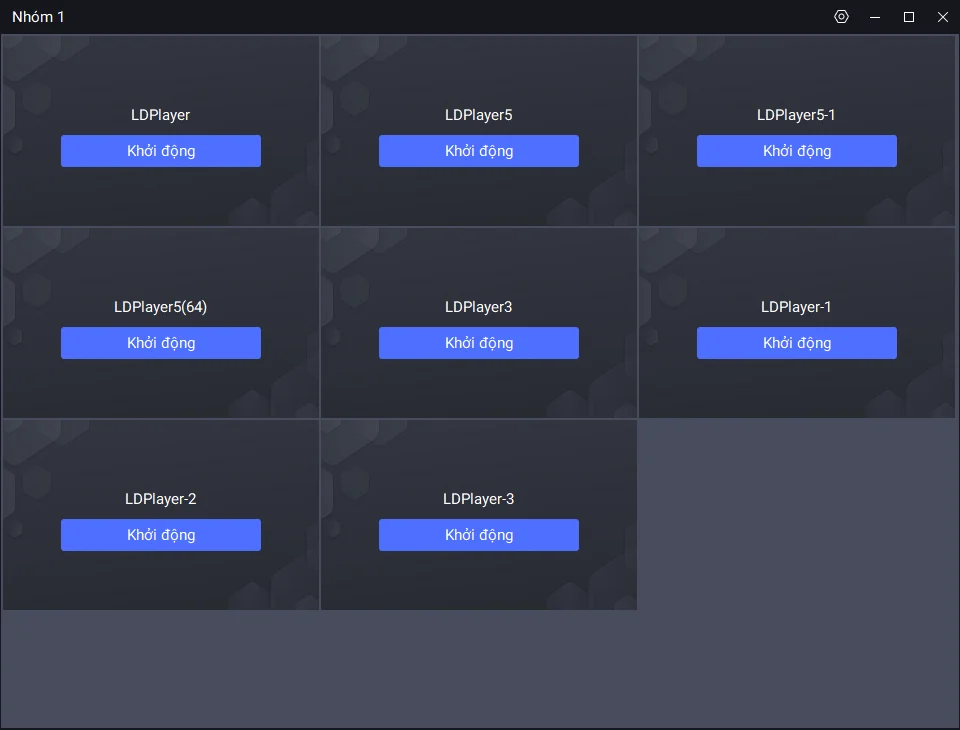This screenshot has height=730, width=960.
Task: Select the LDPlayer5(64) name label
Action: (x=160, y=307)
